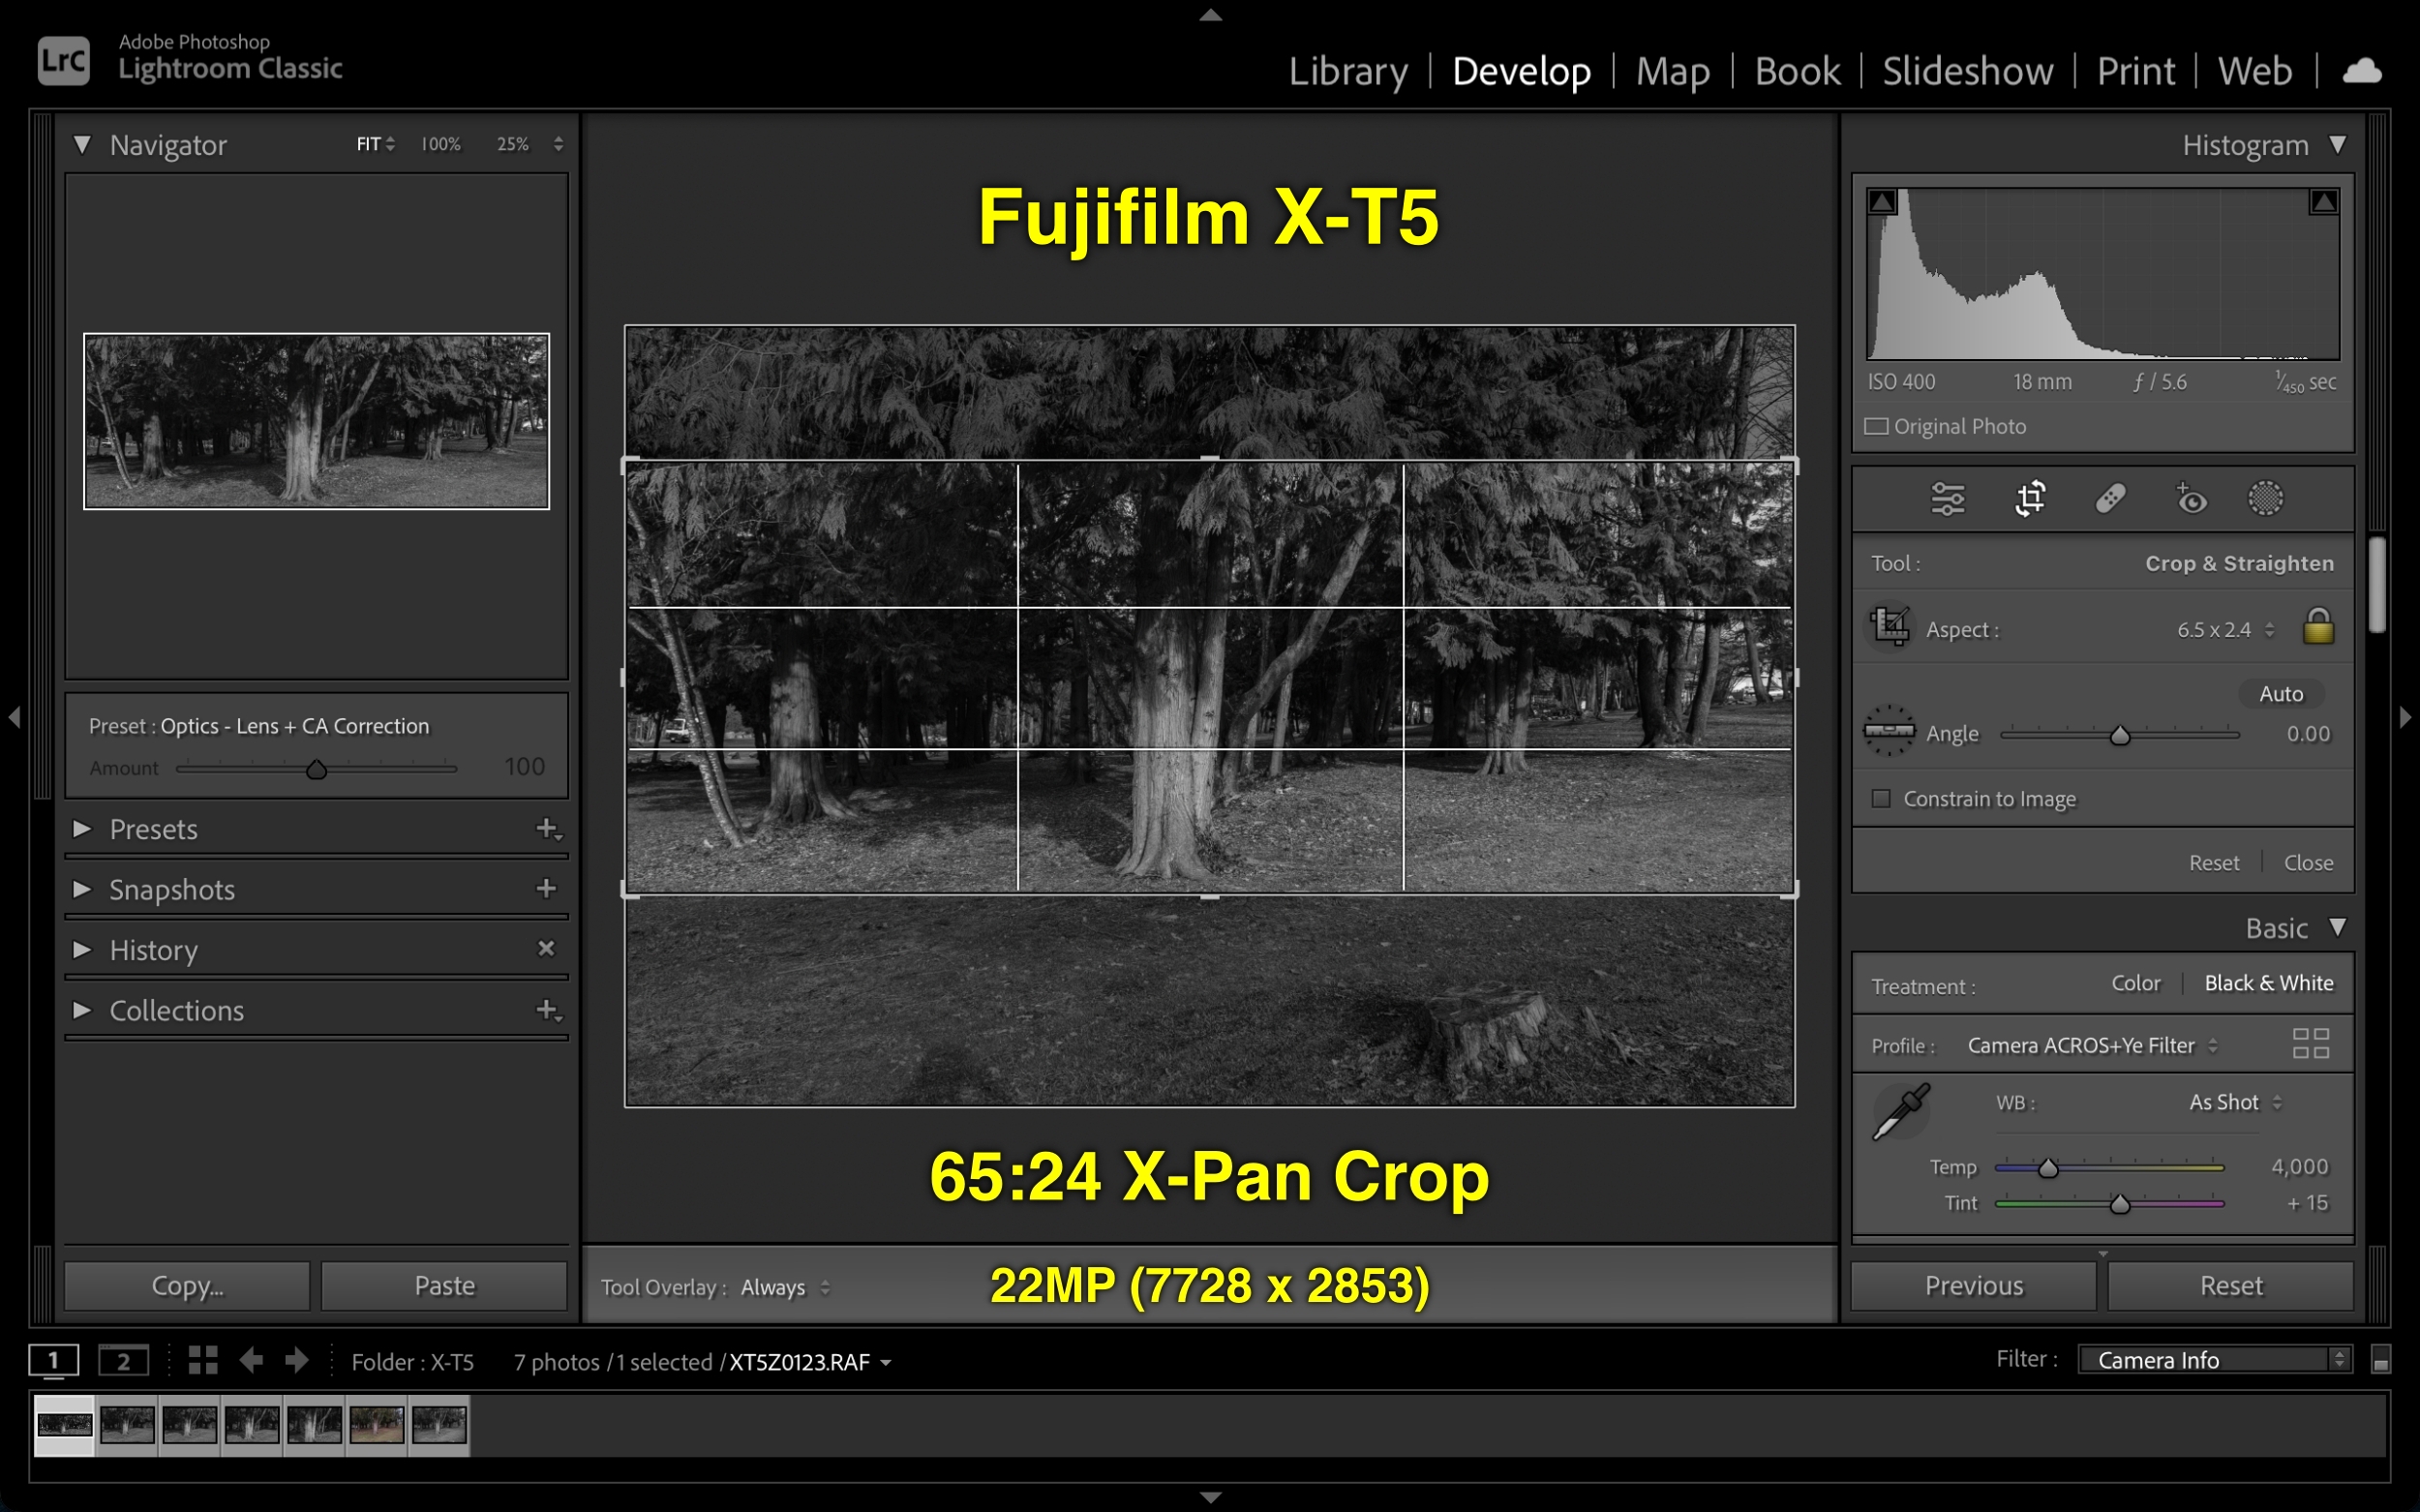Expand the History panel
The width and height of the screenshot is (2420, 1512).
point(82,949)
